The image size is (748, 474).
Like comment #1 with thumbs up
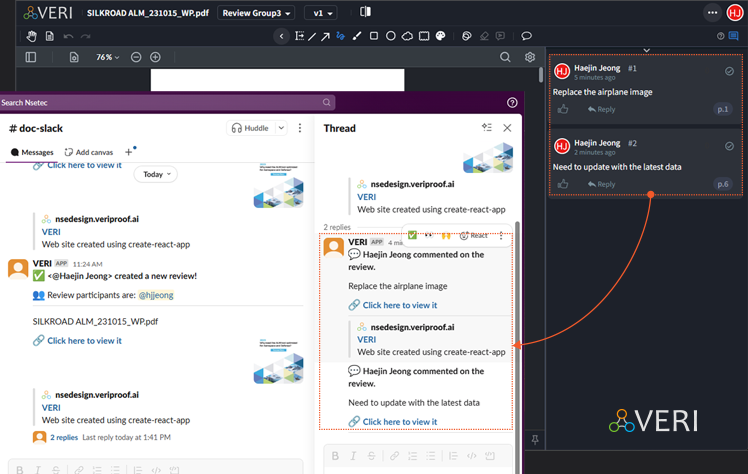[563, 109]
